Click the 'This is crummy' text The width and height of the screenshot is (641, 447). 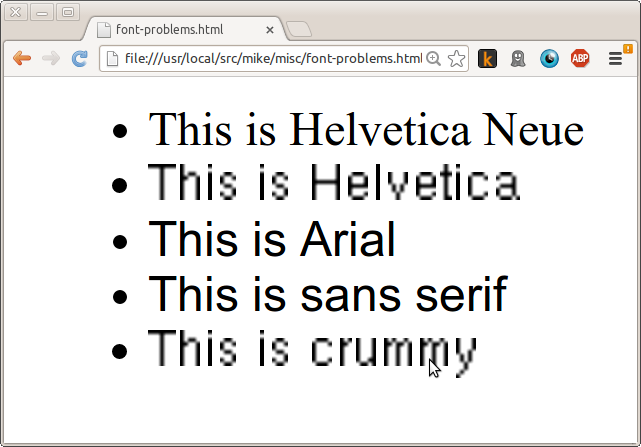[x=312, y=352]
